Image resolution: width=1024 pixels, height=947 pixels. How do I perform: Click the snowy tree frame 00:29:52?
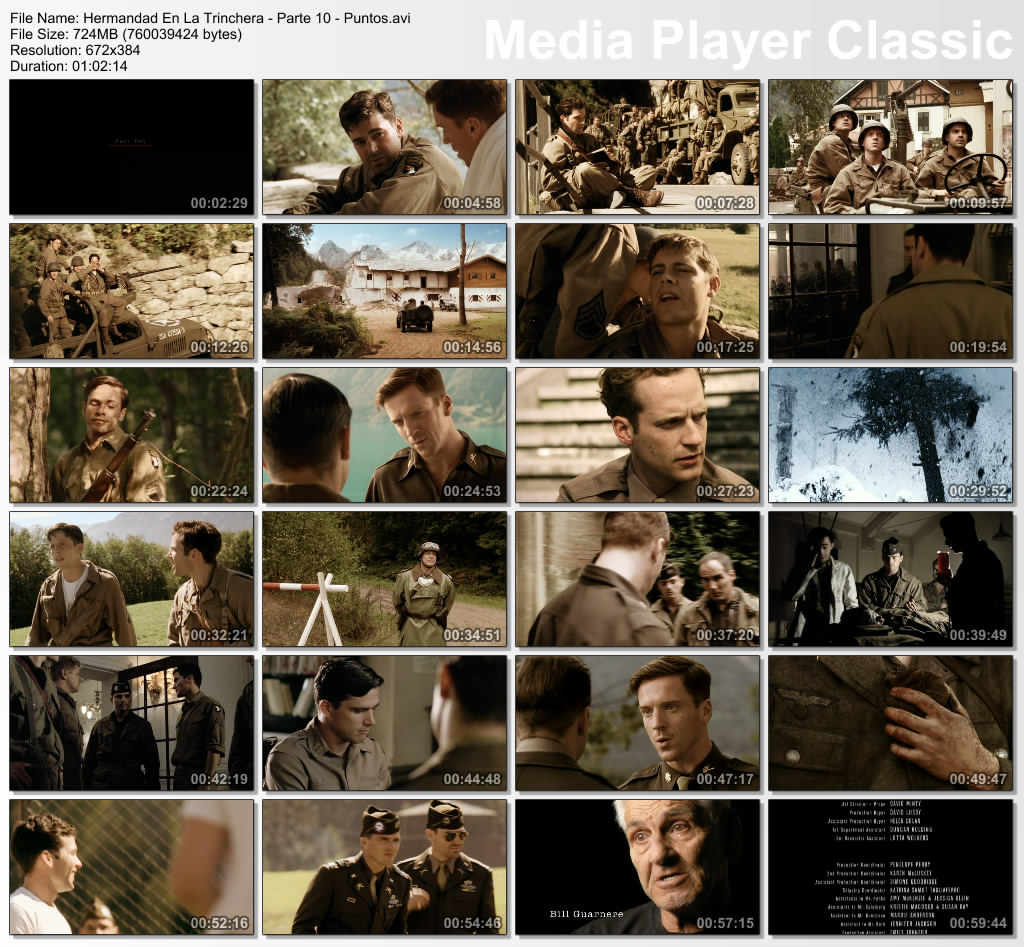point(890,435)
